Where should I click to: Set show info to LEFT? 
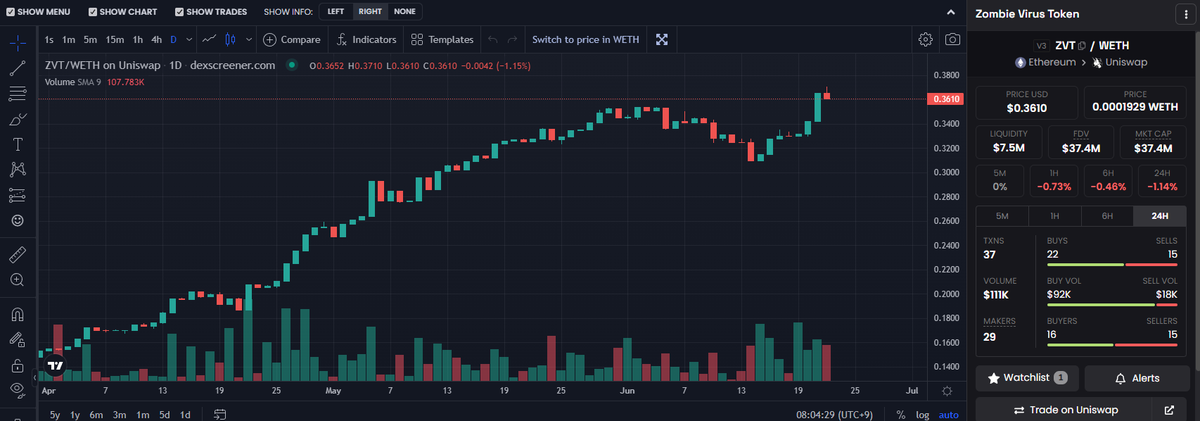pos(336,12)
